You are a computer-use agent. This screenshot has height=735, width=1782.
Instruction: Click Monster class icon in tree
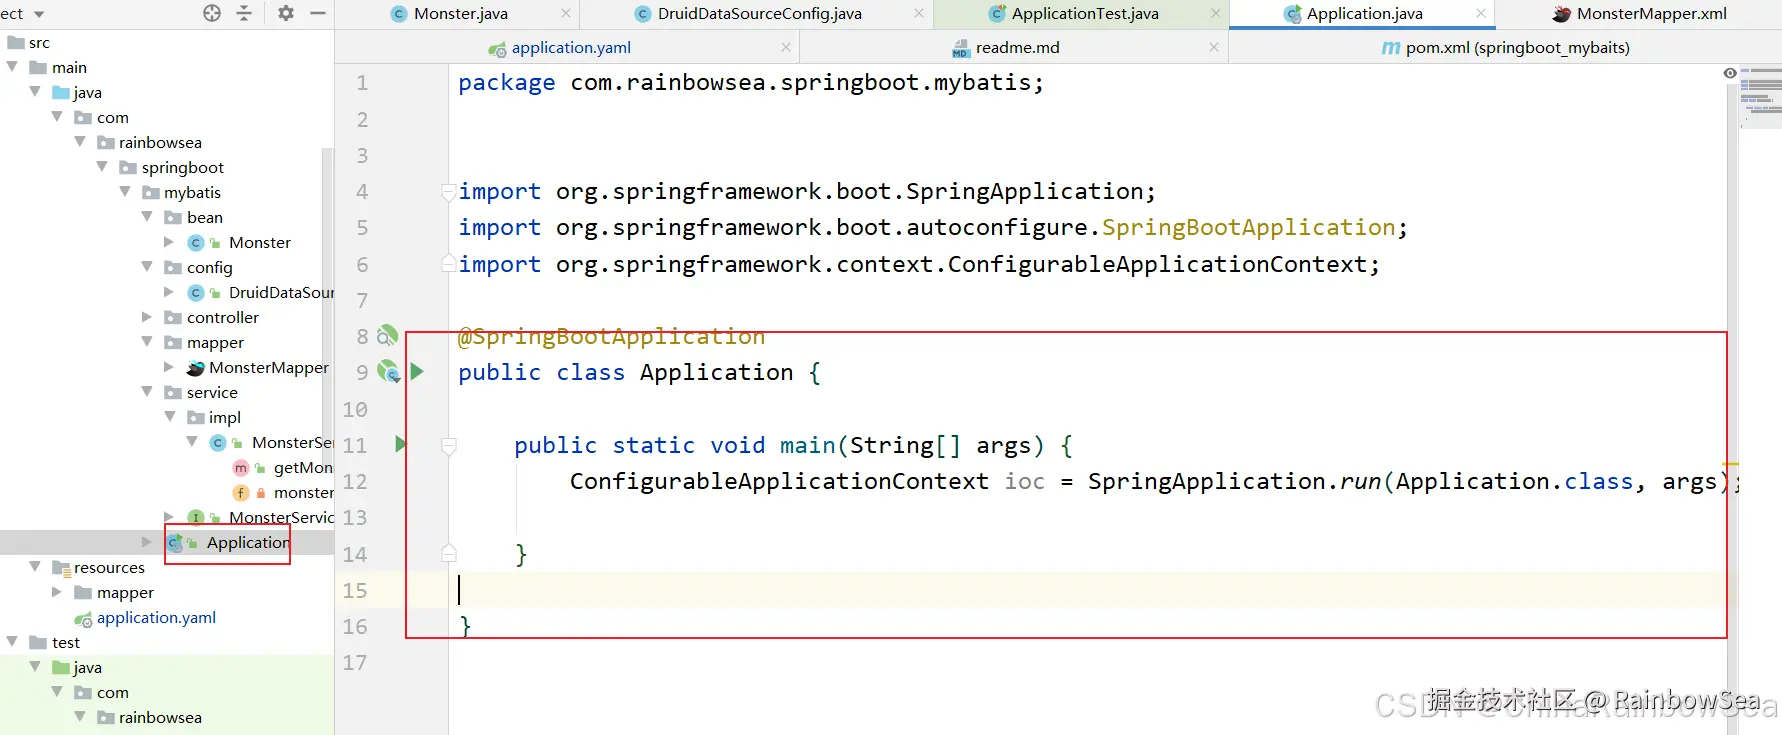pos(196,243)
